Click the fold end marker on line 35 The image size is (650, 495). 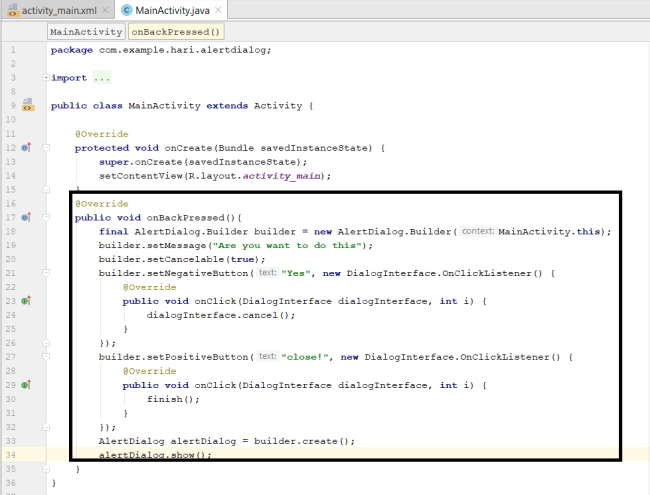coord(46,469)
